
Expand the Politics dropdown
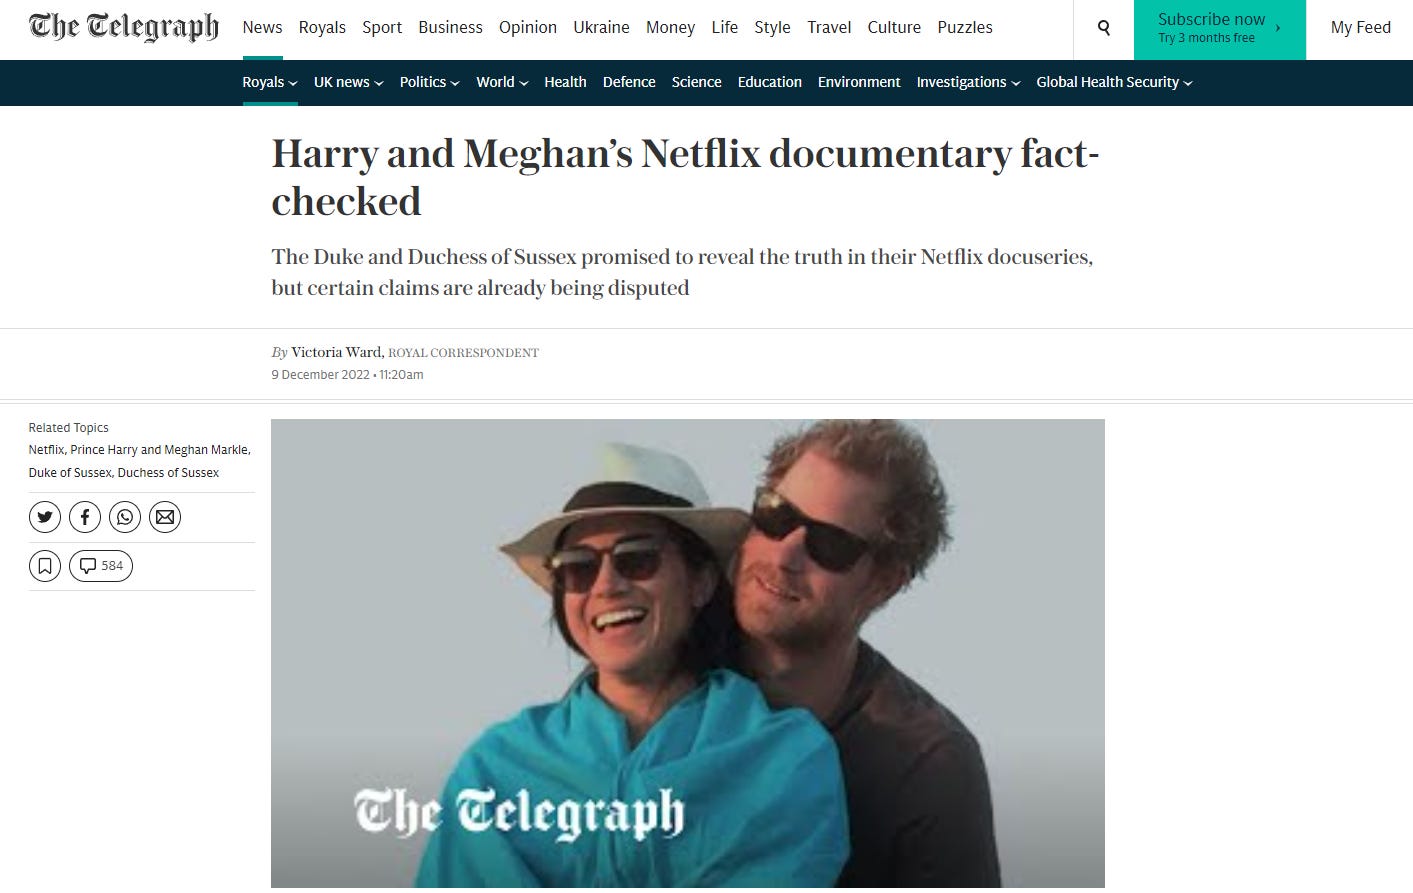coord(430,82)
